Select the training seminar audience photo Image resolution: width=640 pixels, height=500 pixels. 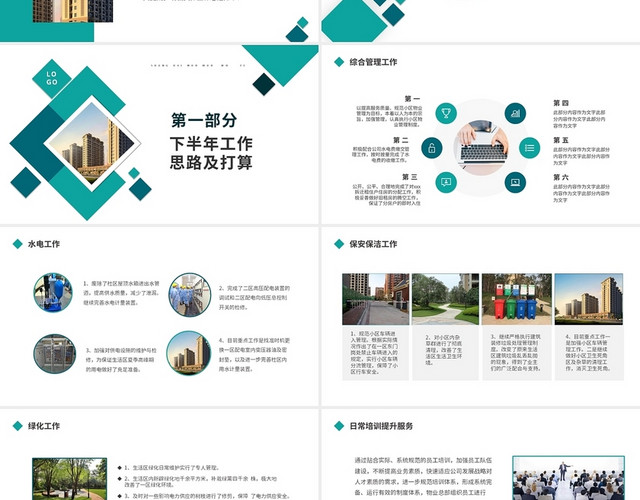(x=569, y=478)
